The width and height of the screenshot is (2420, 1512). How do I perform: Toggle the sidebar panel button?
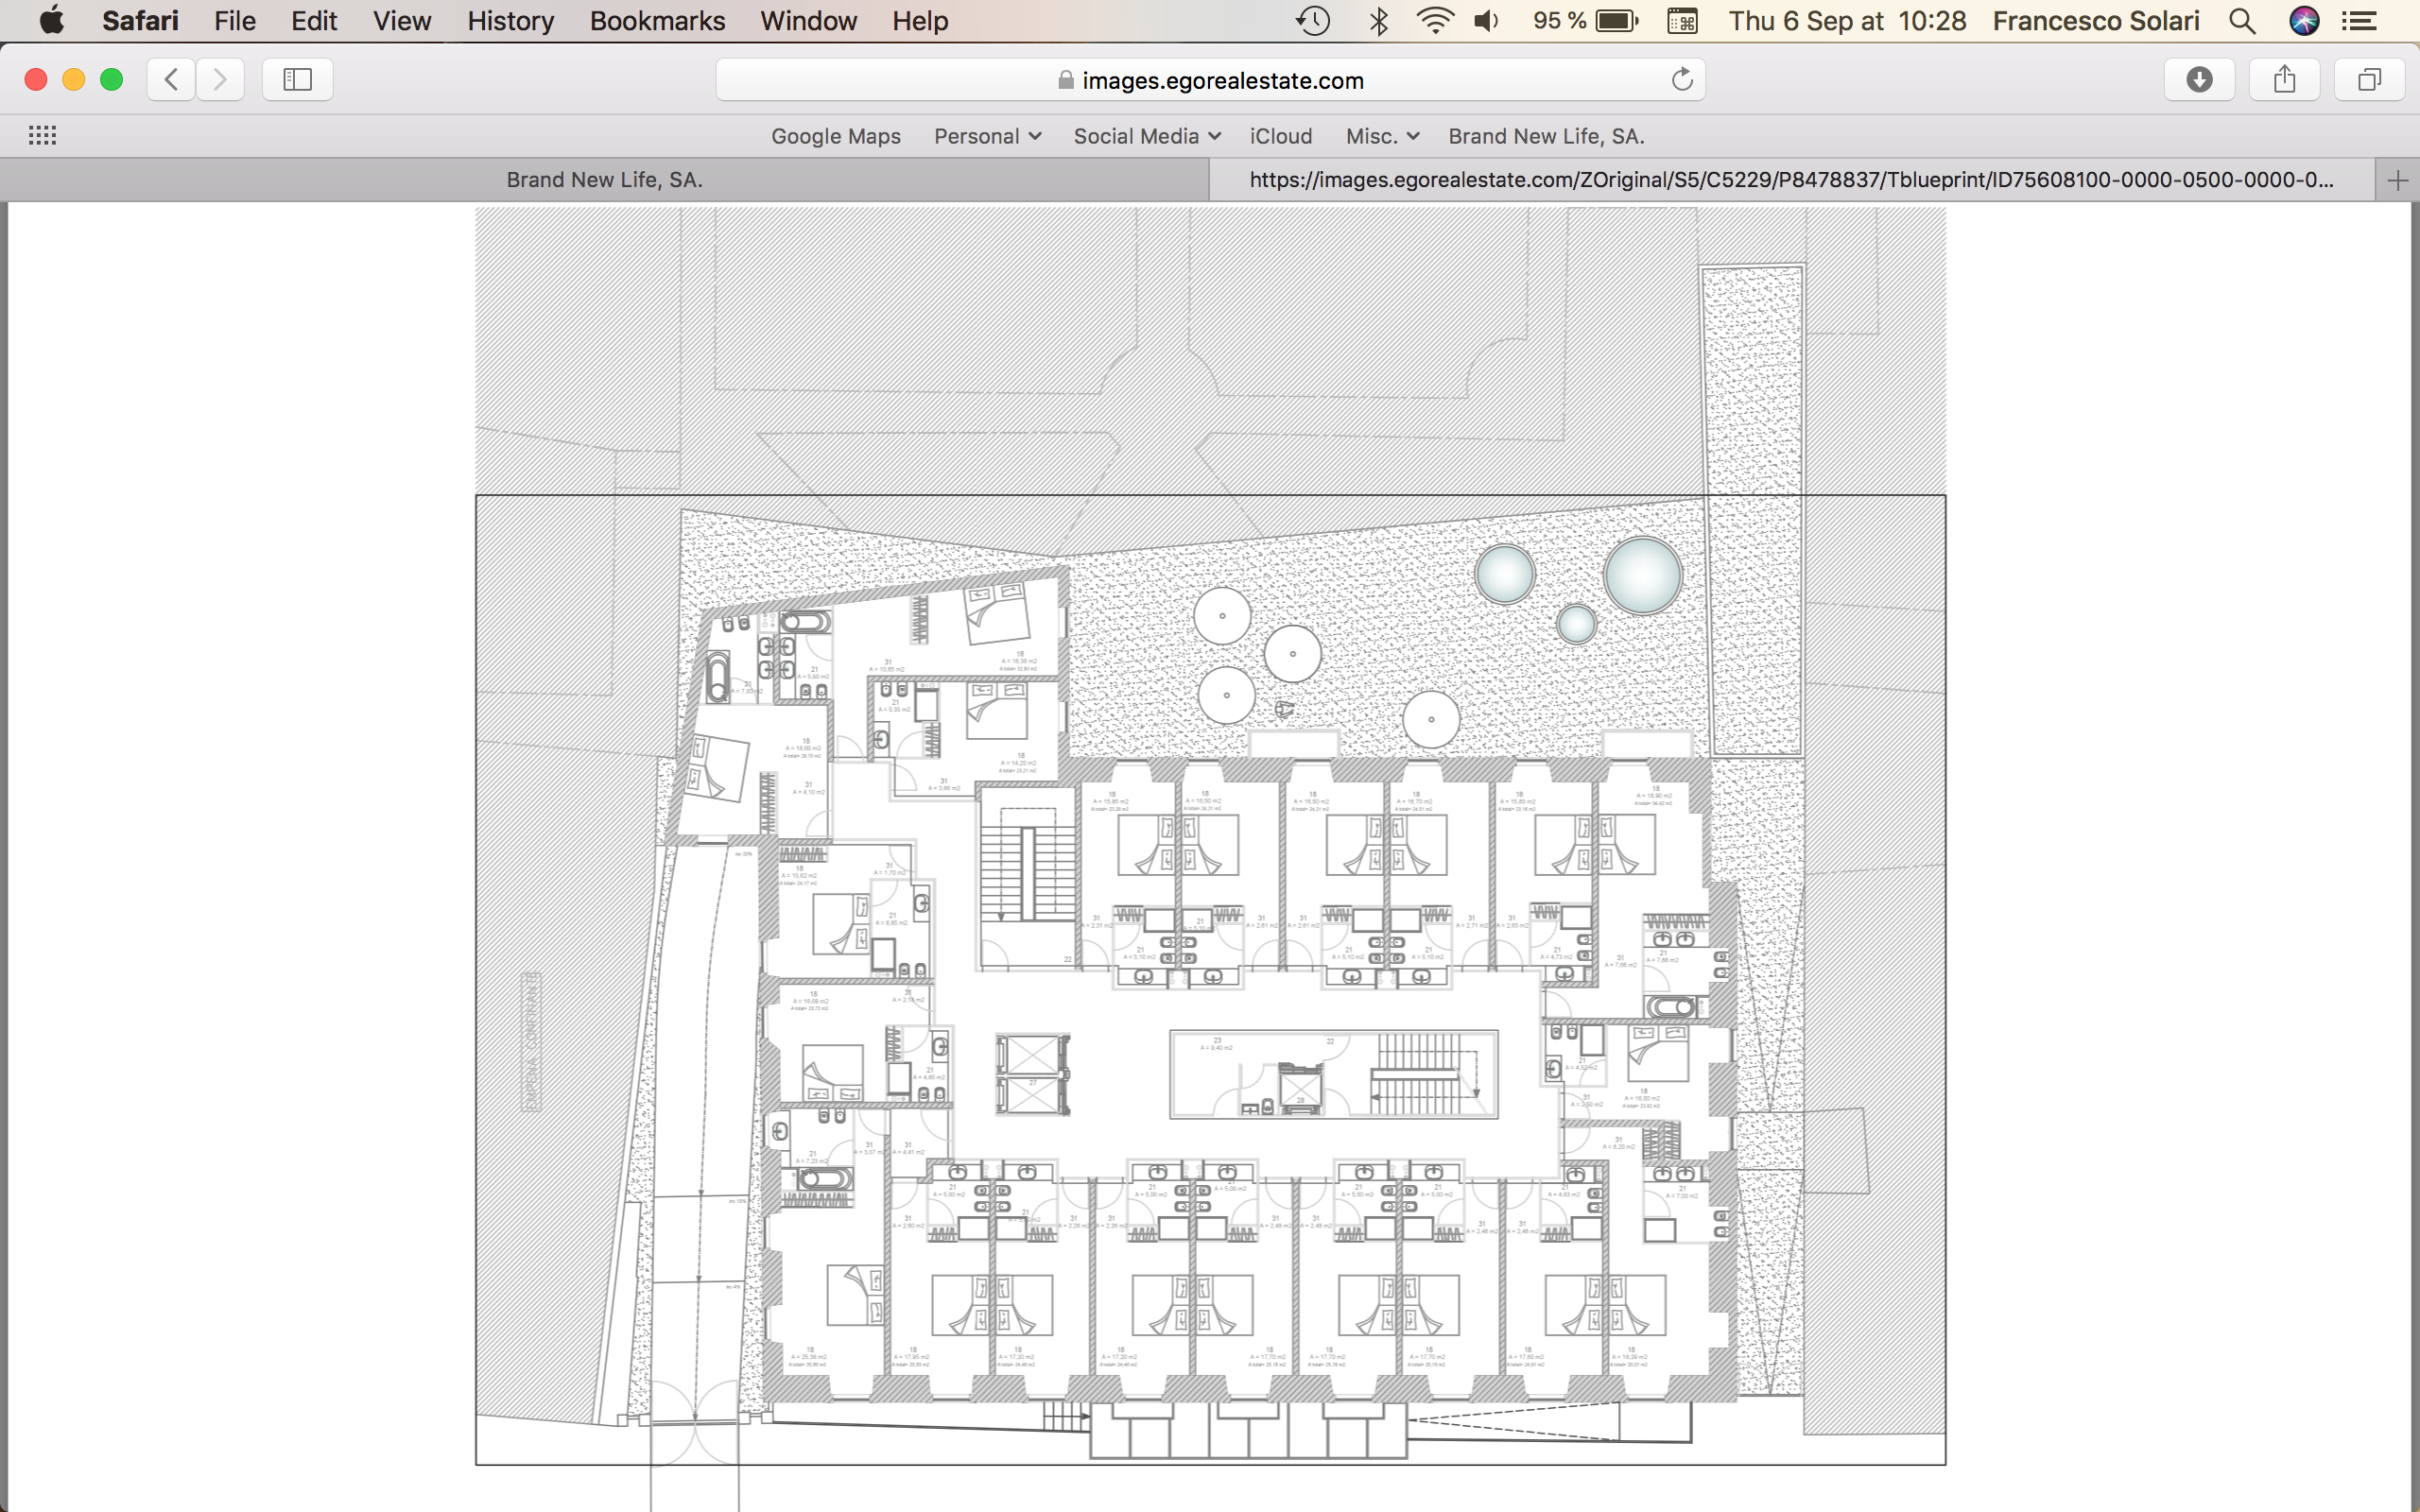point(297,80)
